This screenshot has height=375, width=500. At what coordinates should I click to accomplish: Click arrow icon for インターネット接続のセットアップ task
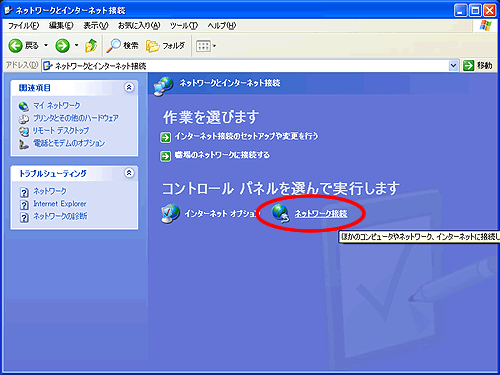point(166,137)
